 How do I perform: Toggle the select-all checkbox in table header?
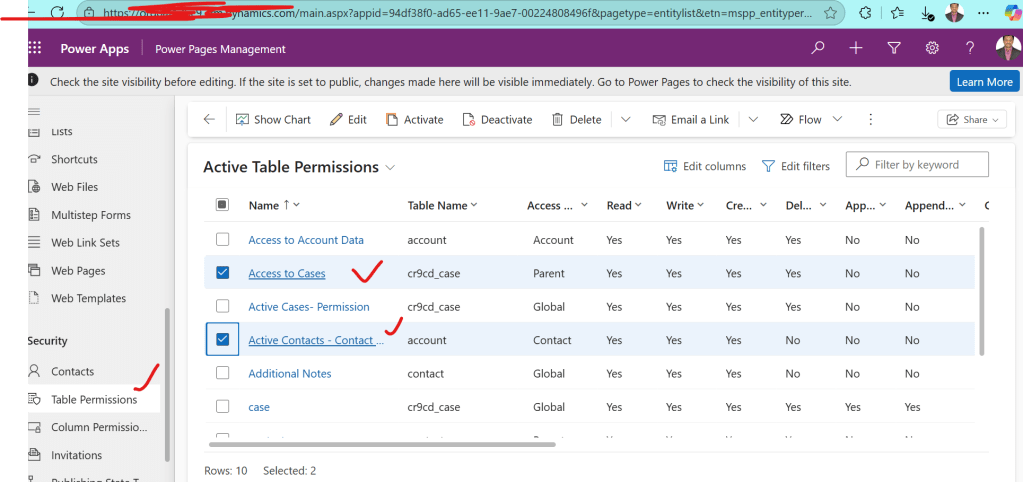[223, 205]
